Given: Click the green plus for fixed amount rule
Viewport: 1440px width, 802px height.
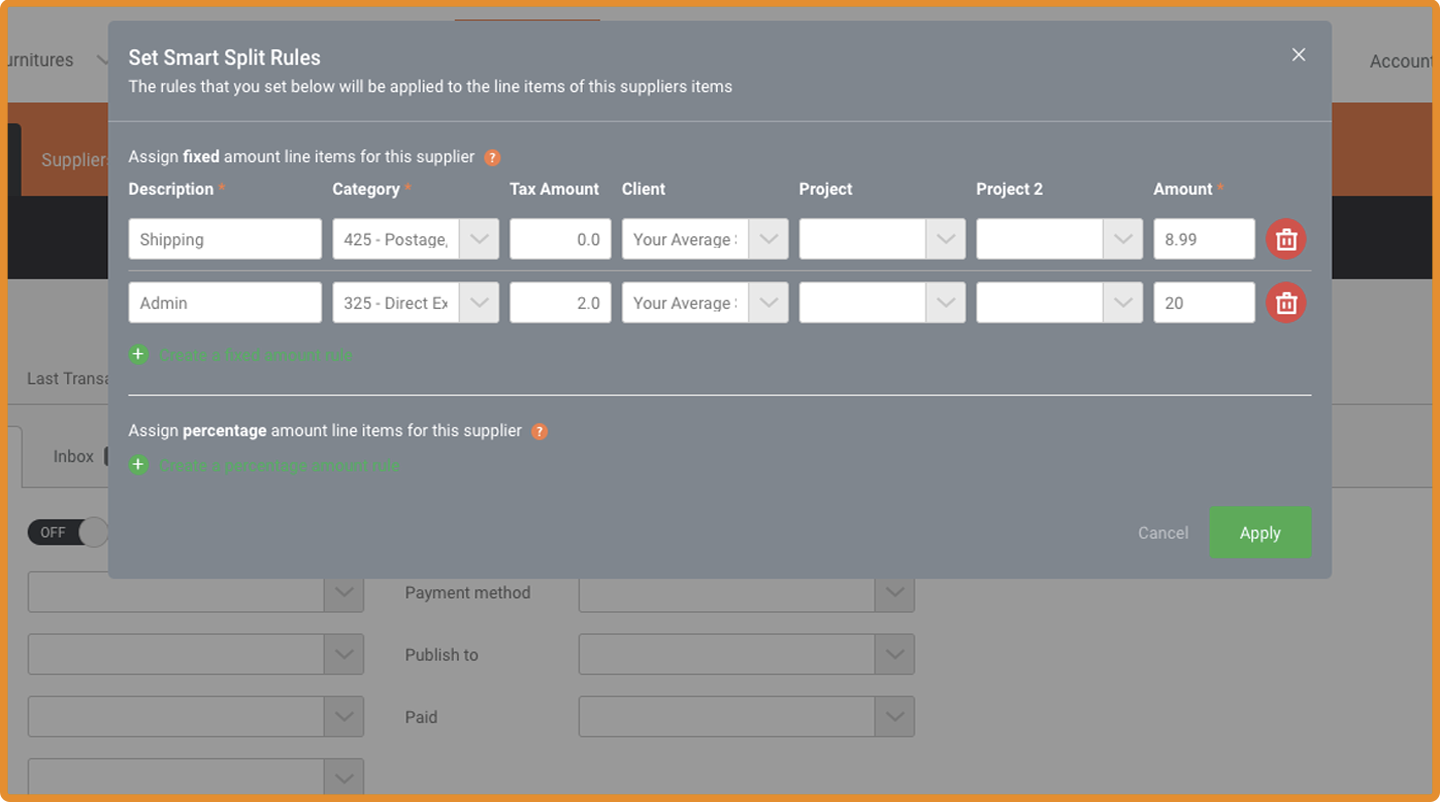Looking at the screenshot, I should 139,355.
